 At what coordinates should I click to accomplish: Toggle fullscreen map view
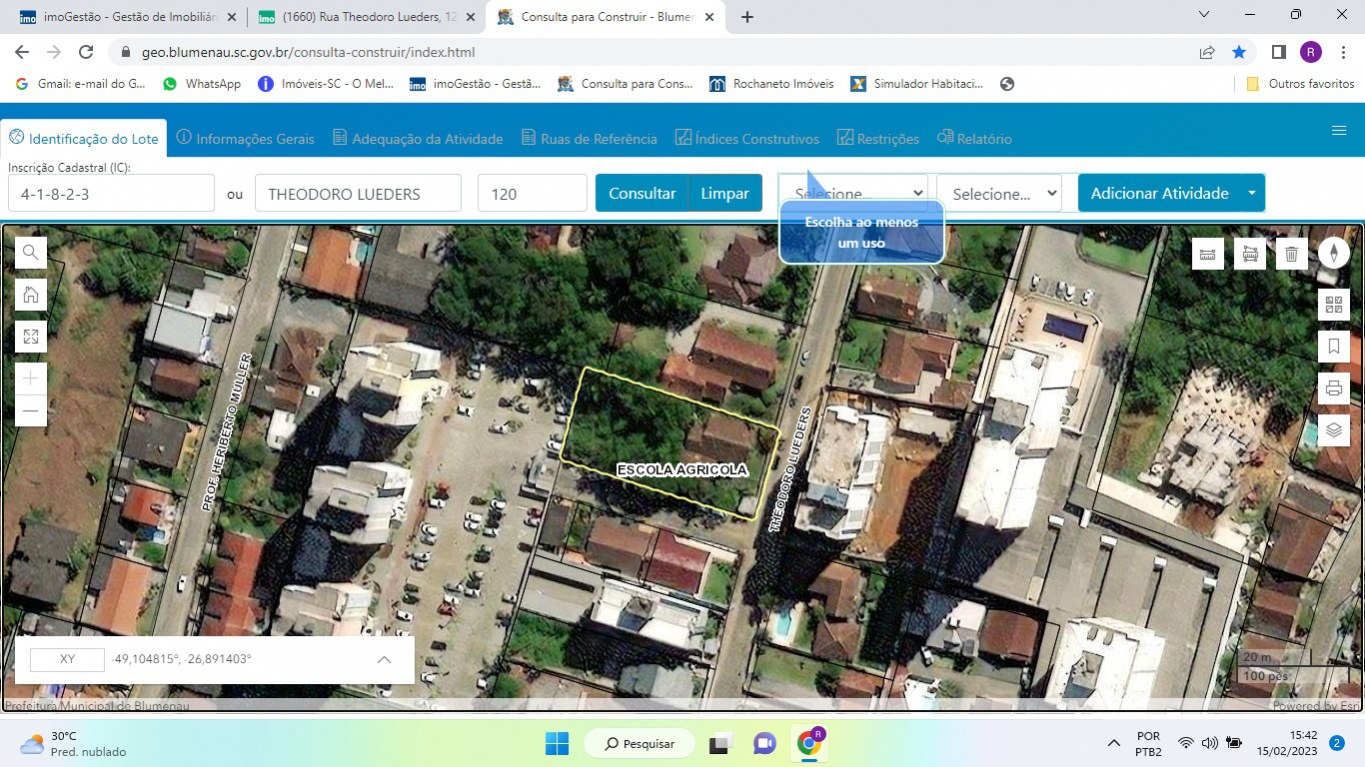(x=31, y=337)
